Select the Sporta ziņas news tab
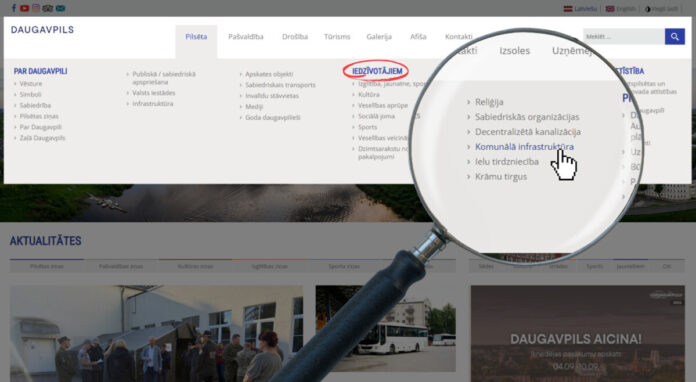 [344, 266]
